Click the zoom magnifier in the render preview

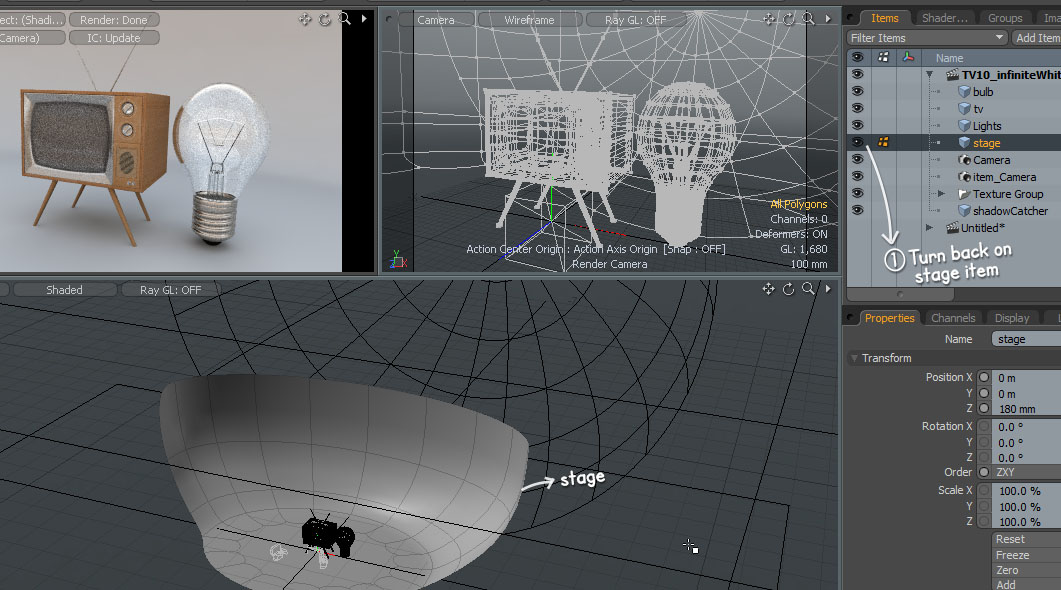point(344,19)
